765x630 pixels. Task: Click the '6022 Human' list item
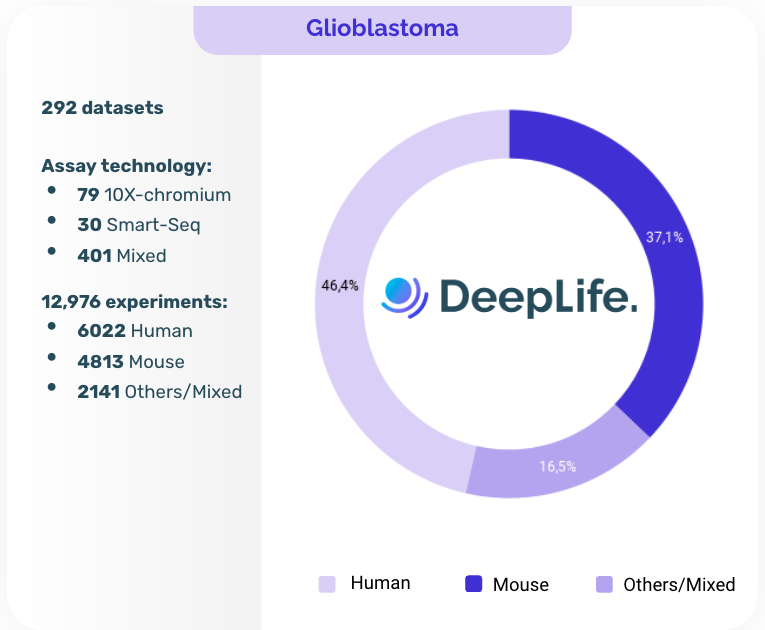135,331
